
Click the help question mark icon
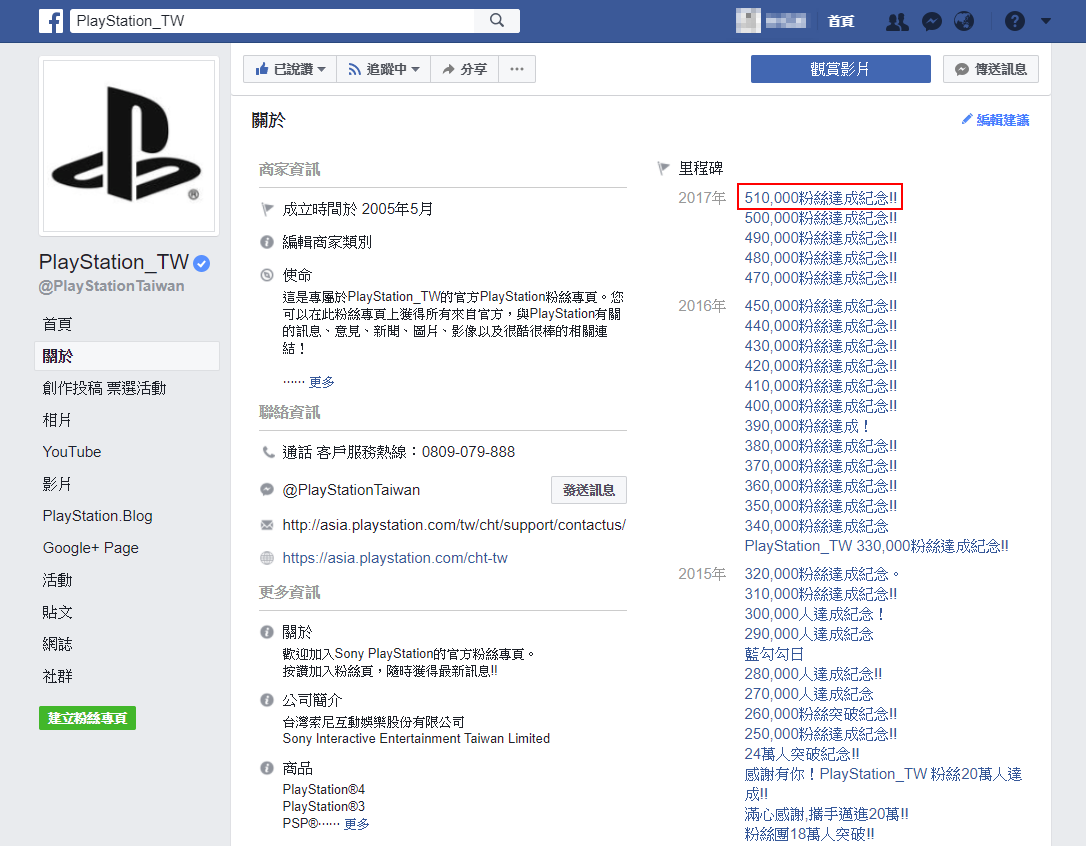(1015, 21)
